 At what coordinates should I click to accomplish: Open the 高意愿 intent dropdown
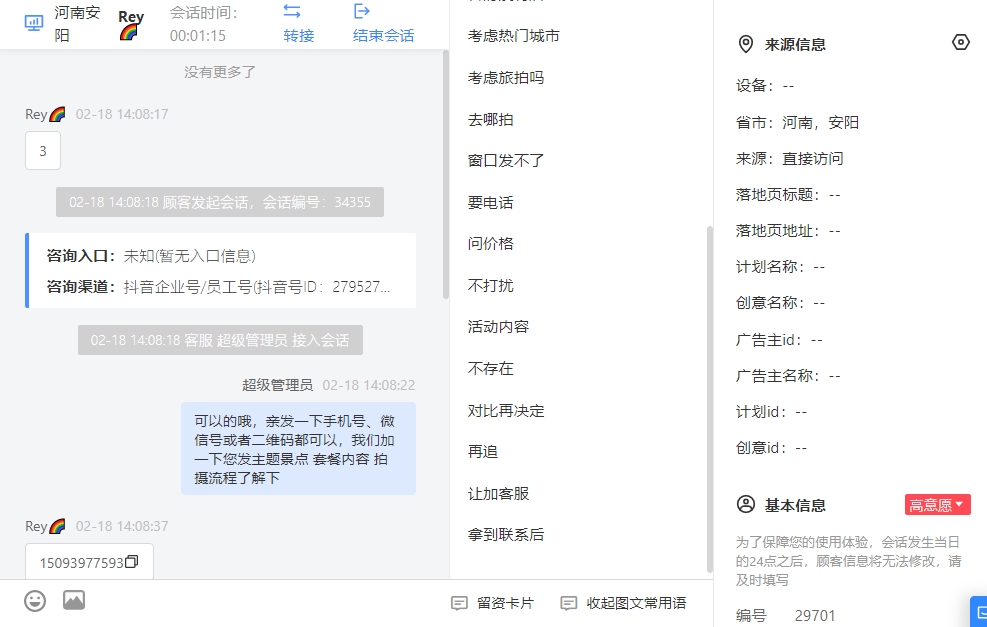point(938,505)
